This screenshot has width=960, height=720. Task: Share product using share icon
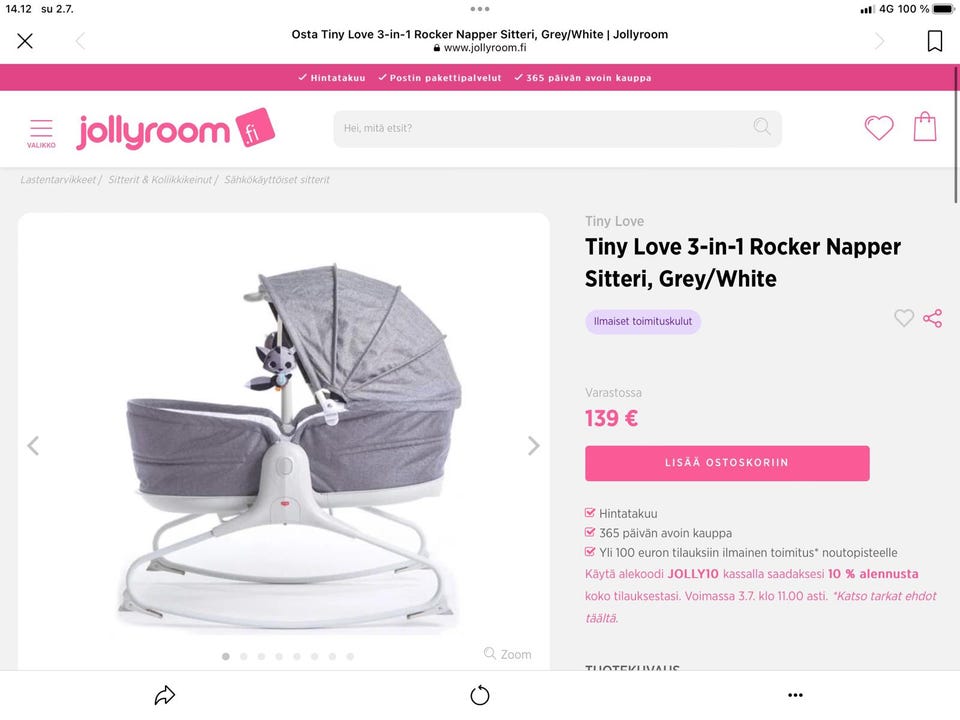[932, 318]
